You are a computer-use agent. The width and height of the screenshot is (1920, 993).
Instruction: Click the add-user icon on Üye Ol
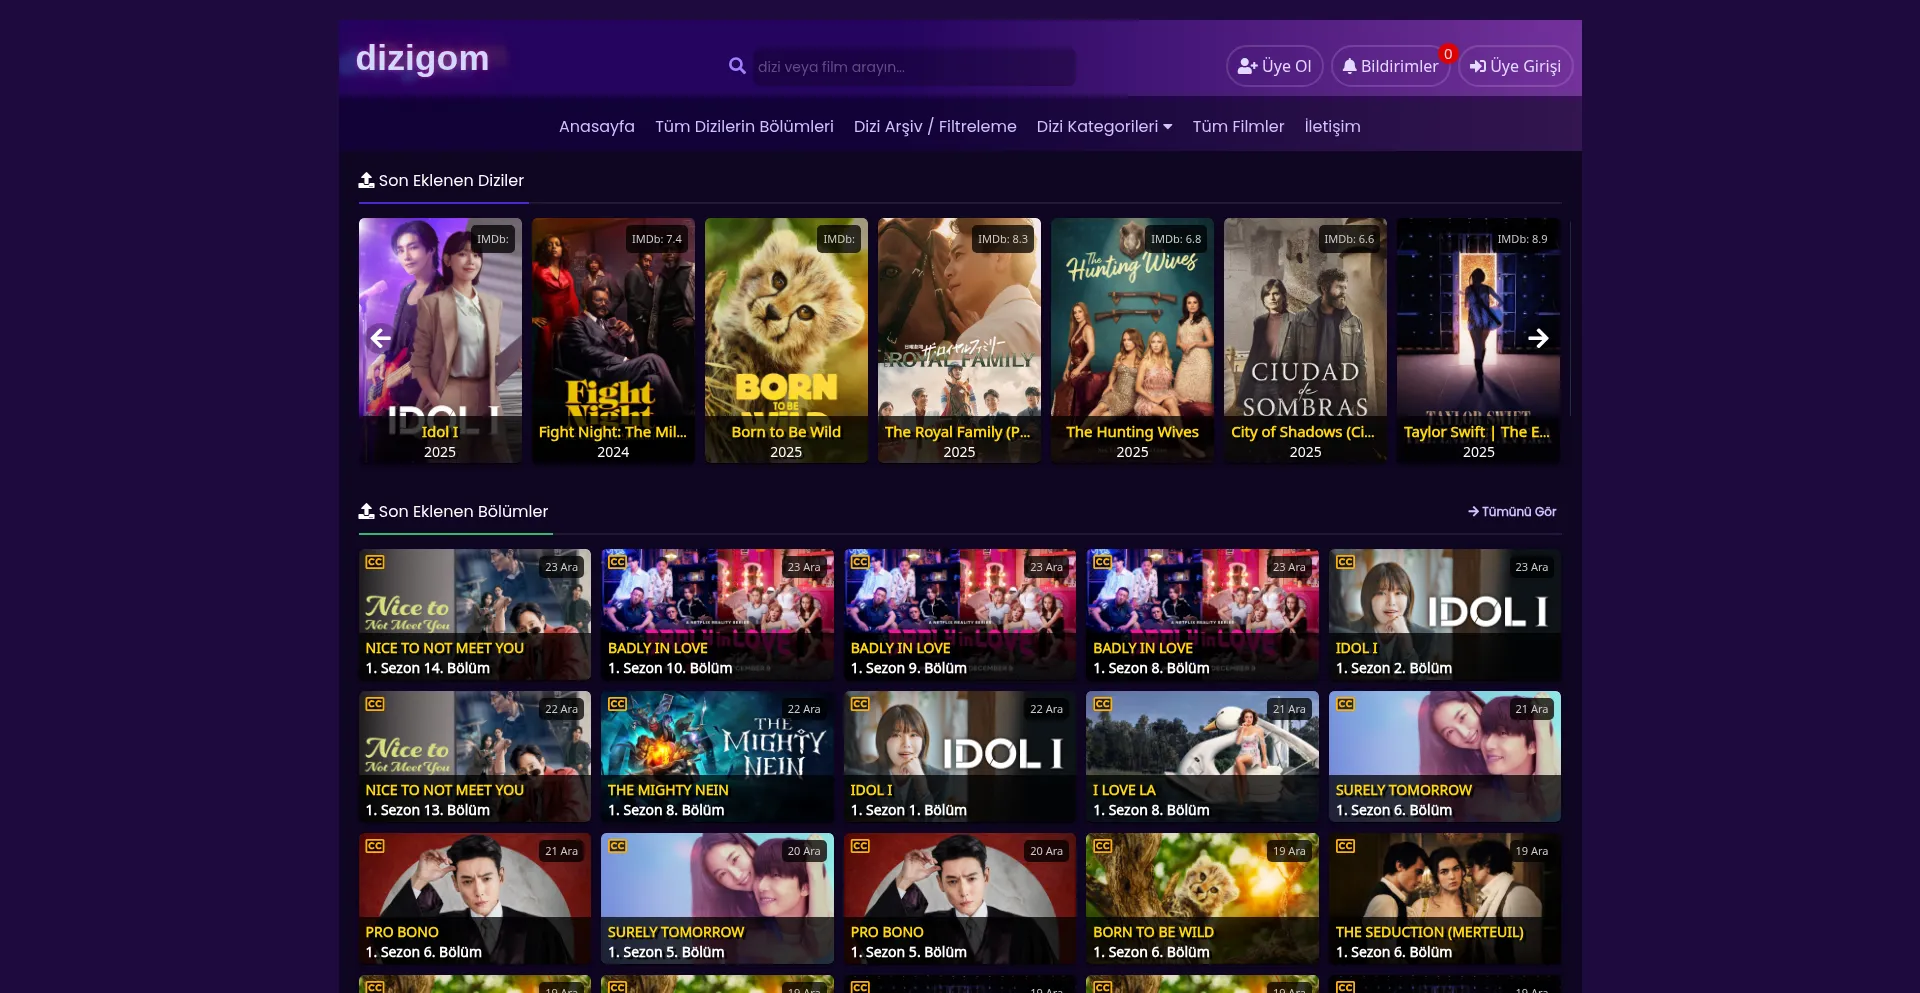(1246, 66)
